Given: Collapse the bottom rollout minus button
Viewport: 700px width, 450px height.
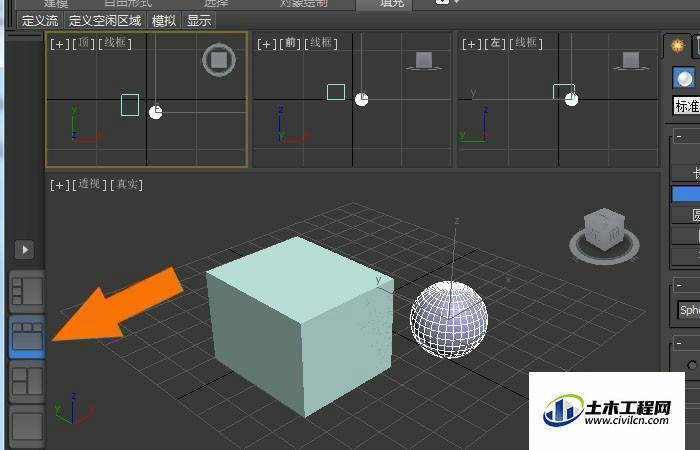Looking at the screenshot, I should (679, 343).
